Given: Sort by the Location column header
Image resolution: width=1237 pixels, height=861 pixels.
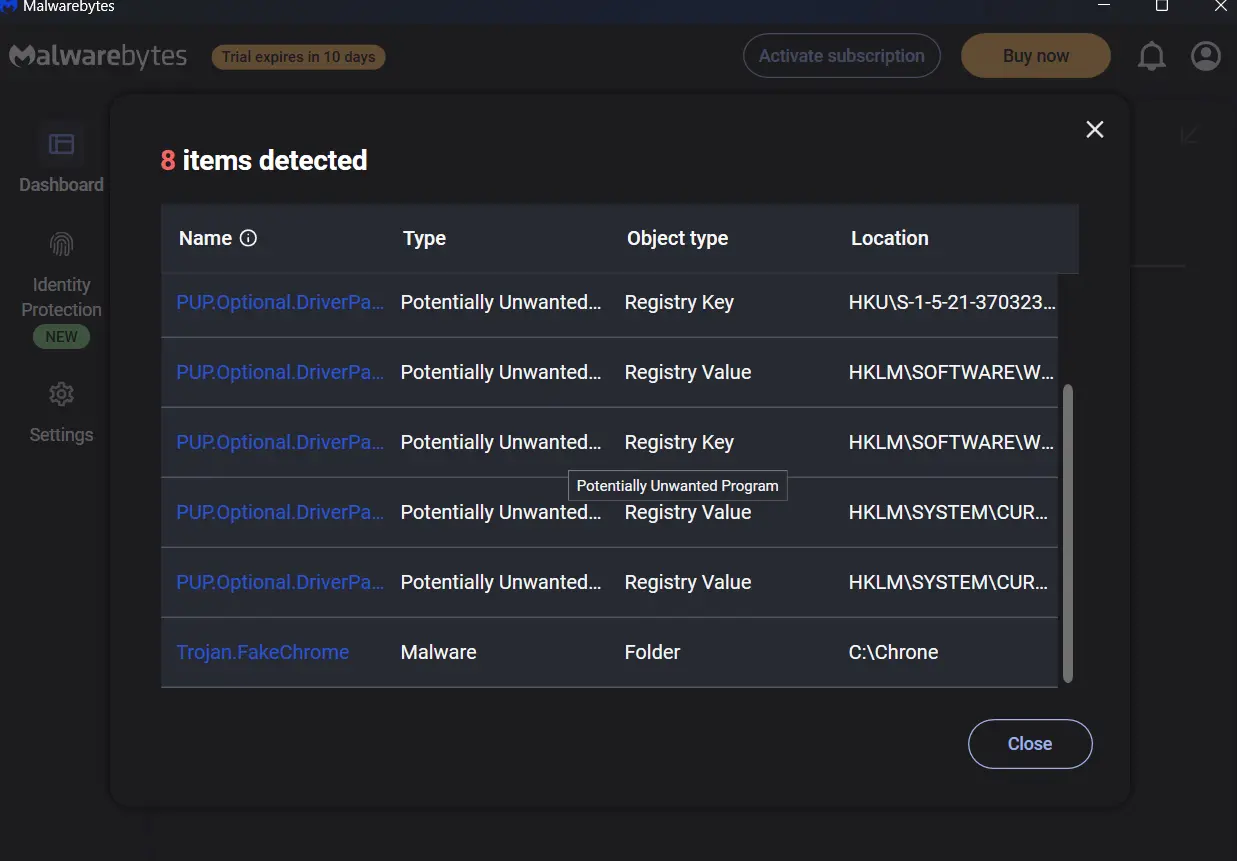Looking at the screenshot, I should point(890,238).
